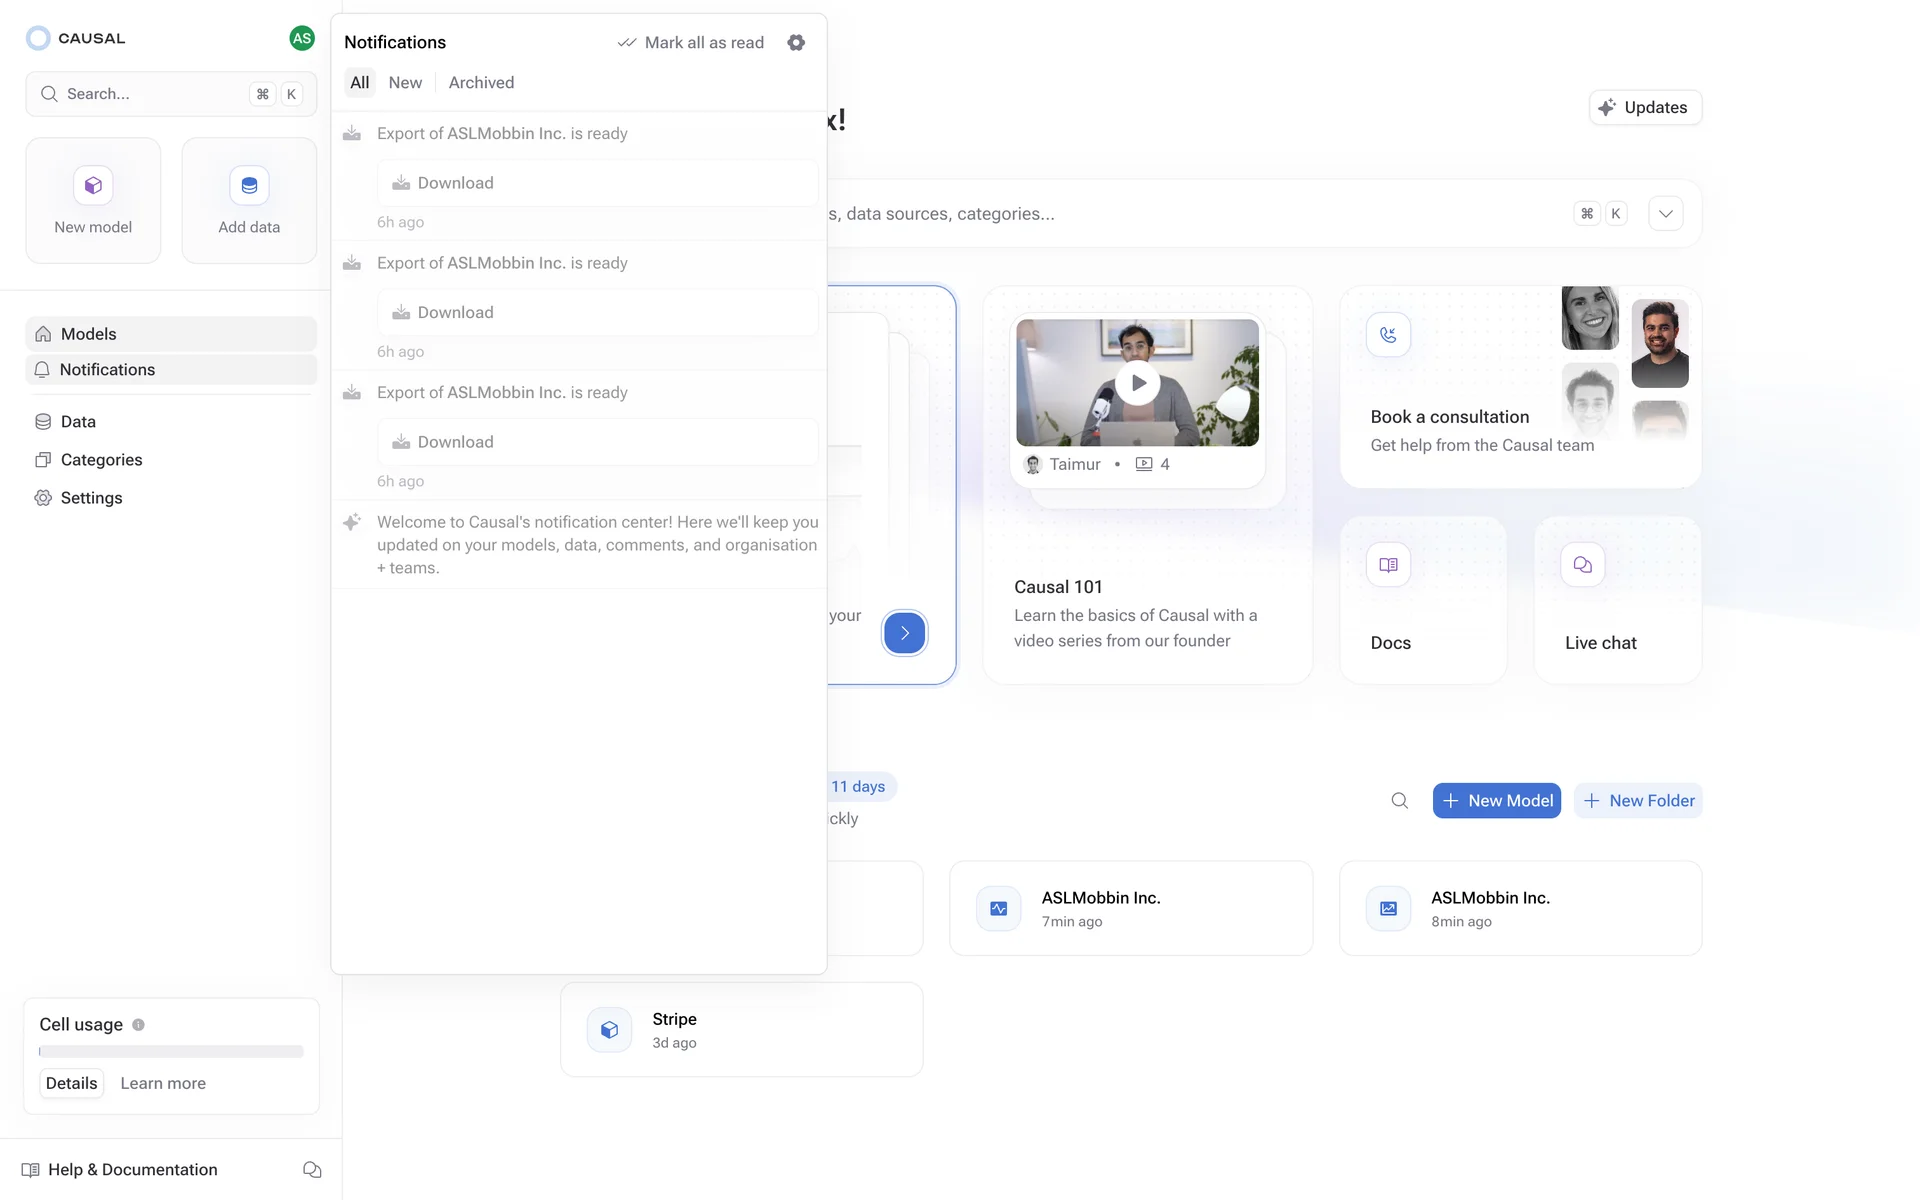Click the blue next arrow button
This screenshot has height=1200, width=1920.
point(904,633)
